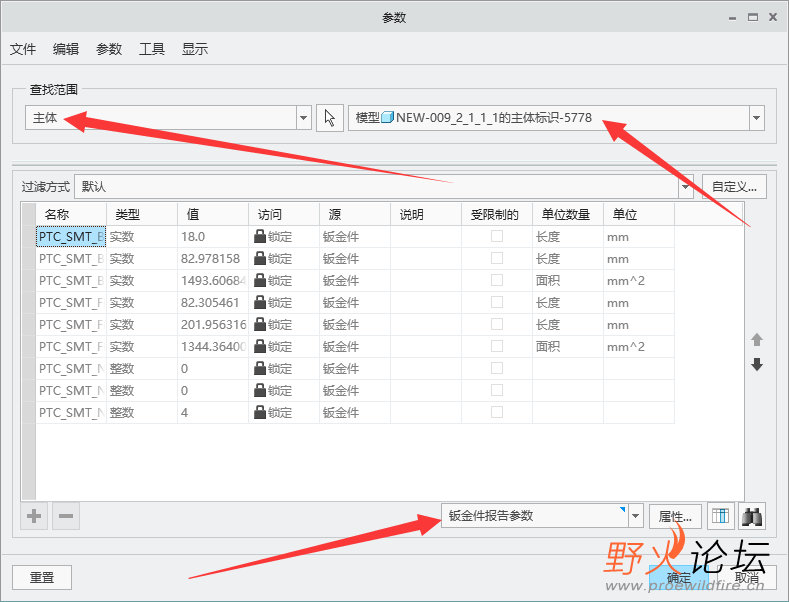
Task: Expand the 钣金件报告参数 dropdown
Action: (x=636, y=516)
